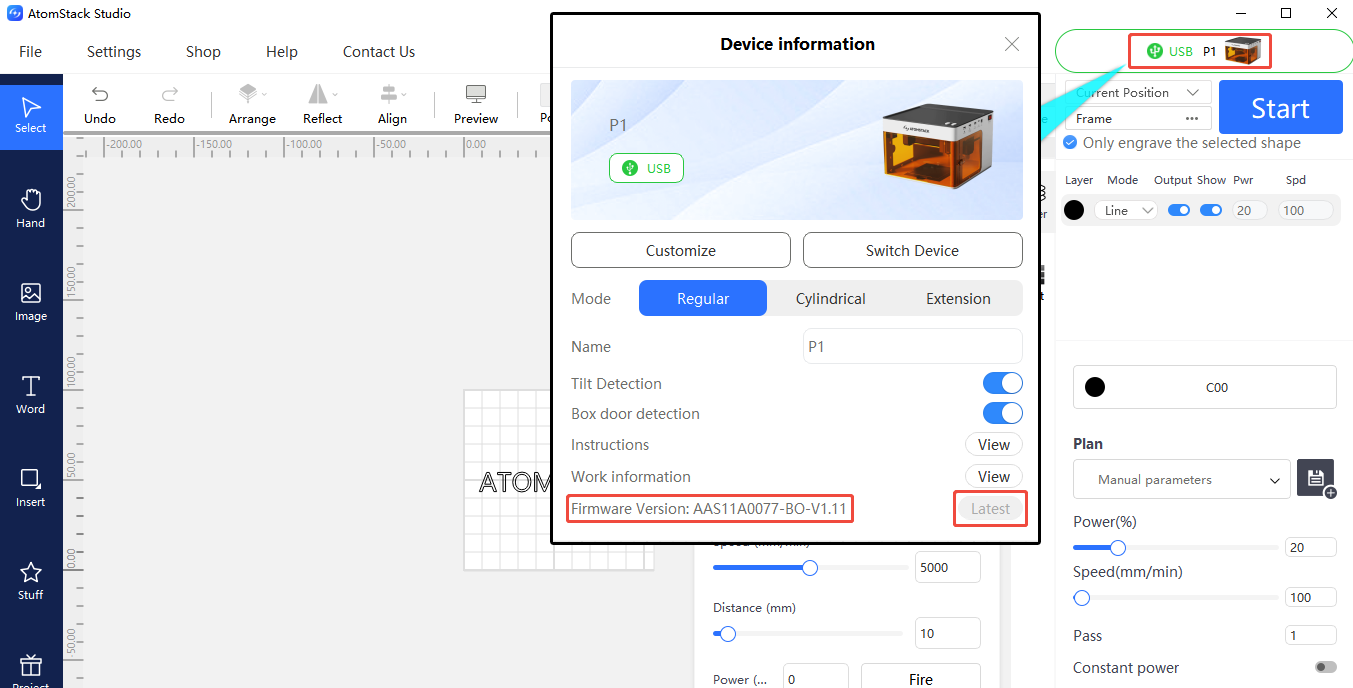The image size is (1353, 688).
Task: Click the save plan disk icon
Action: pyautogui.click(x=1316, y=478)
